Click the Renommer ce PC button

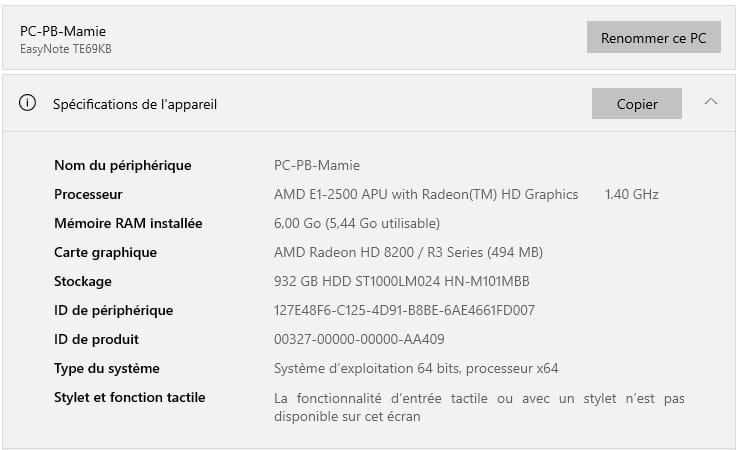(653, 38)
